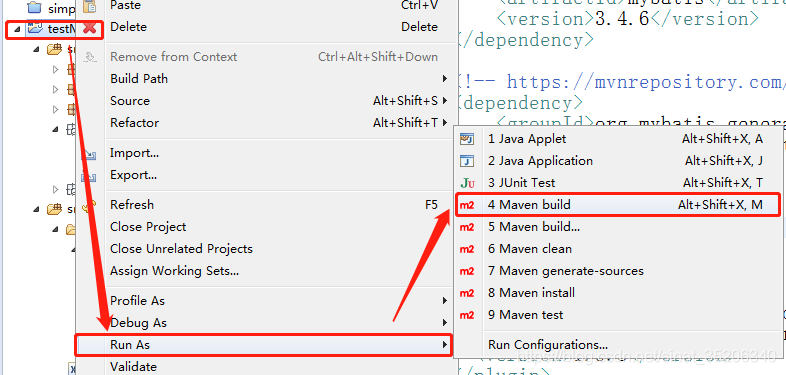Screen dimensions: 786x375
Task: Click the Java Applet launch icon
Action: (467, 139)
